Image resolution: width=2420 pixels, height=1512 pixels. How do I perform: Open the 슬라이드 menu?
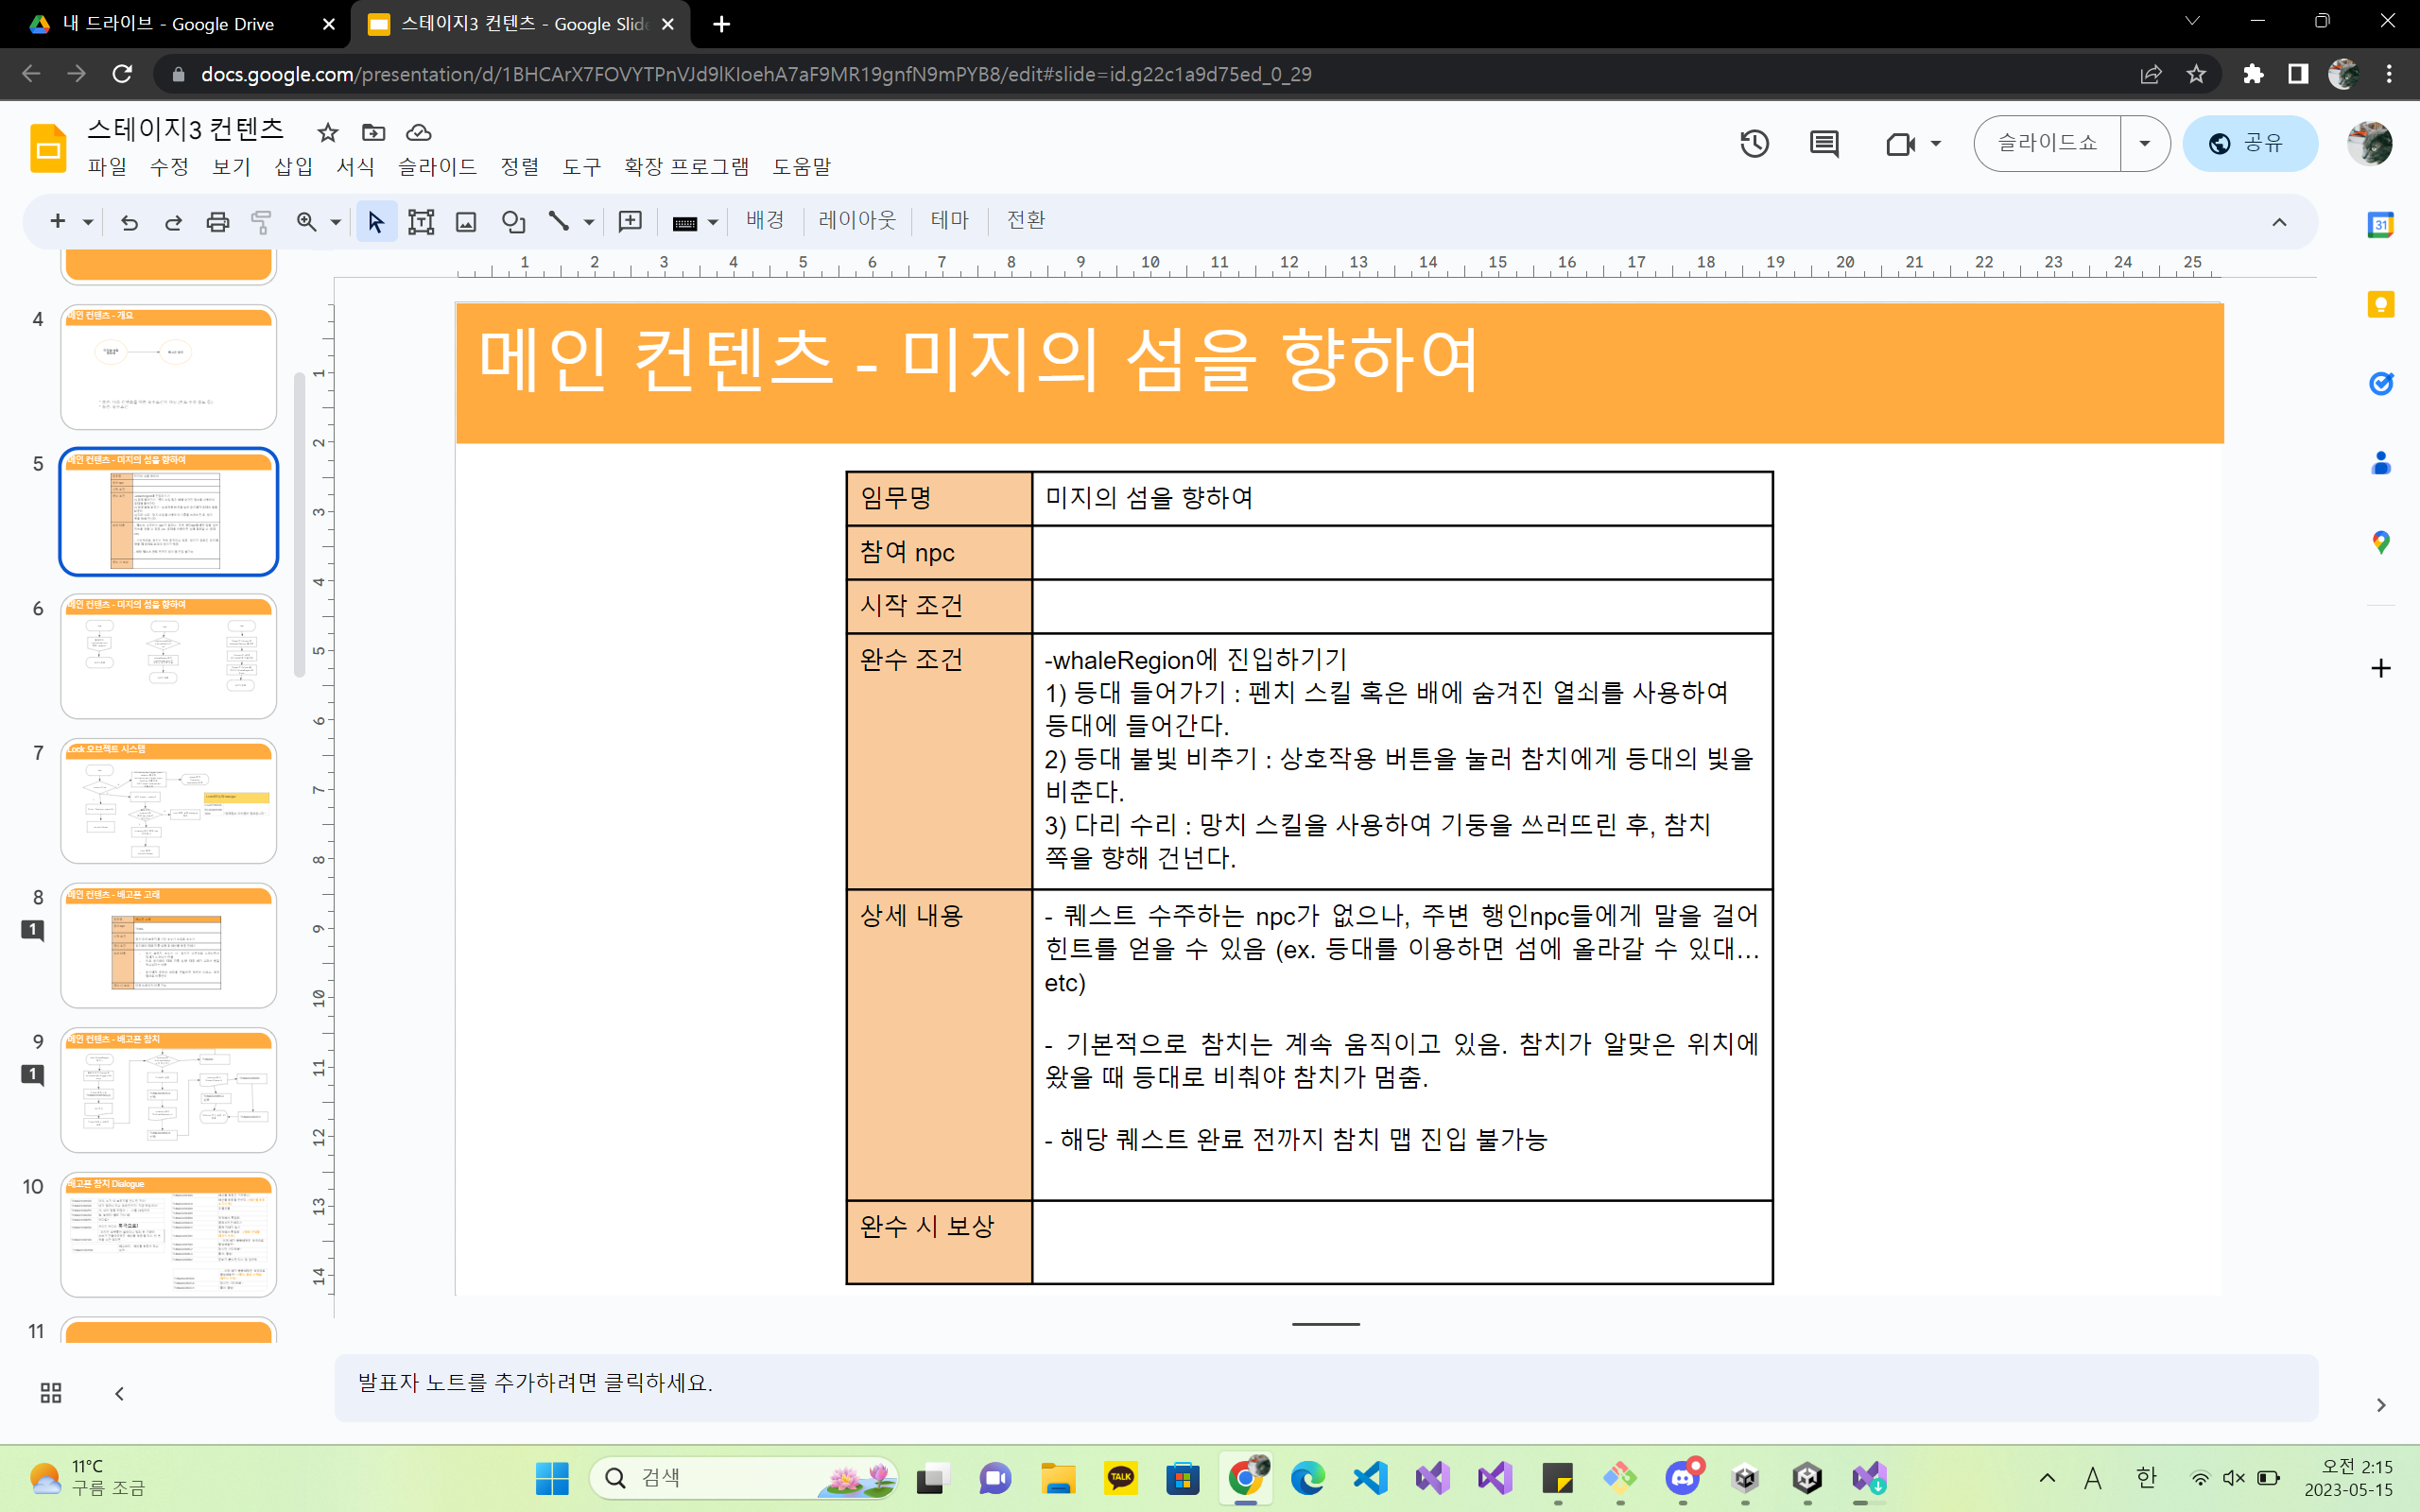pos(437,167)
